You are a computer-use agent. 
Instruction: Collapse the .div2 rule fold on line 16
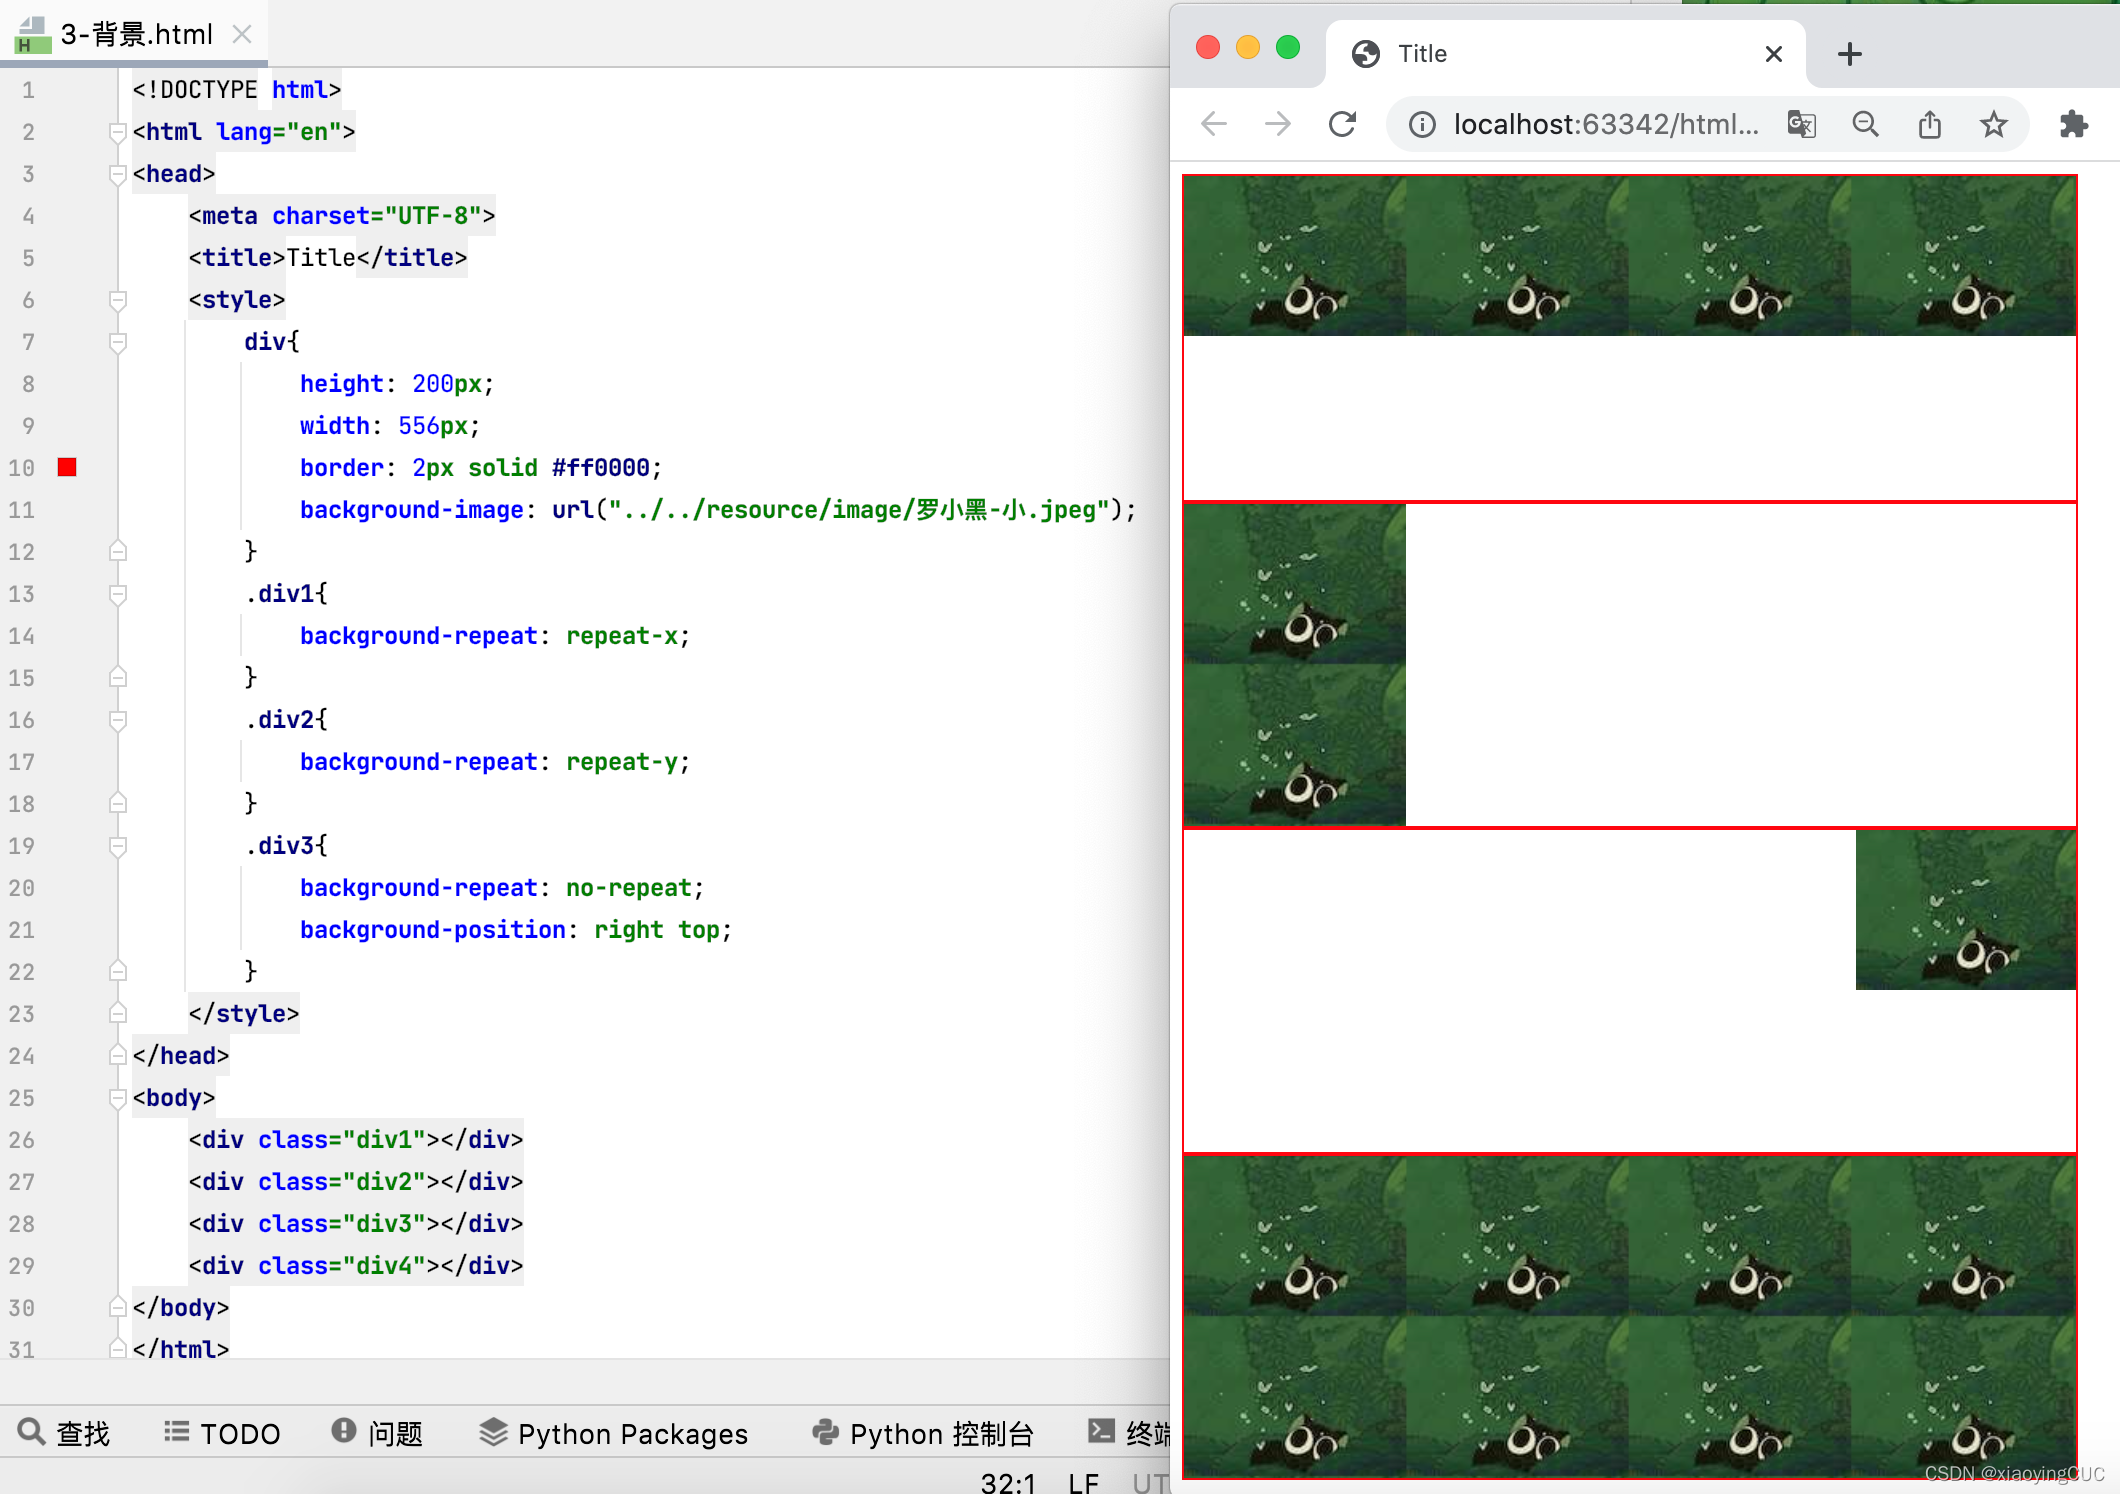pyautogui.click(x=117, y=720)
